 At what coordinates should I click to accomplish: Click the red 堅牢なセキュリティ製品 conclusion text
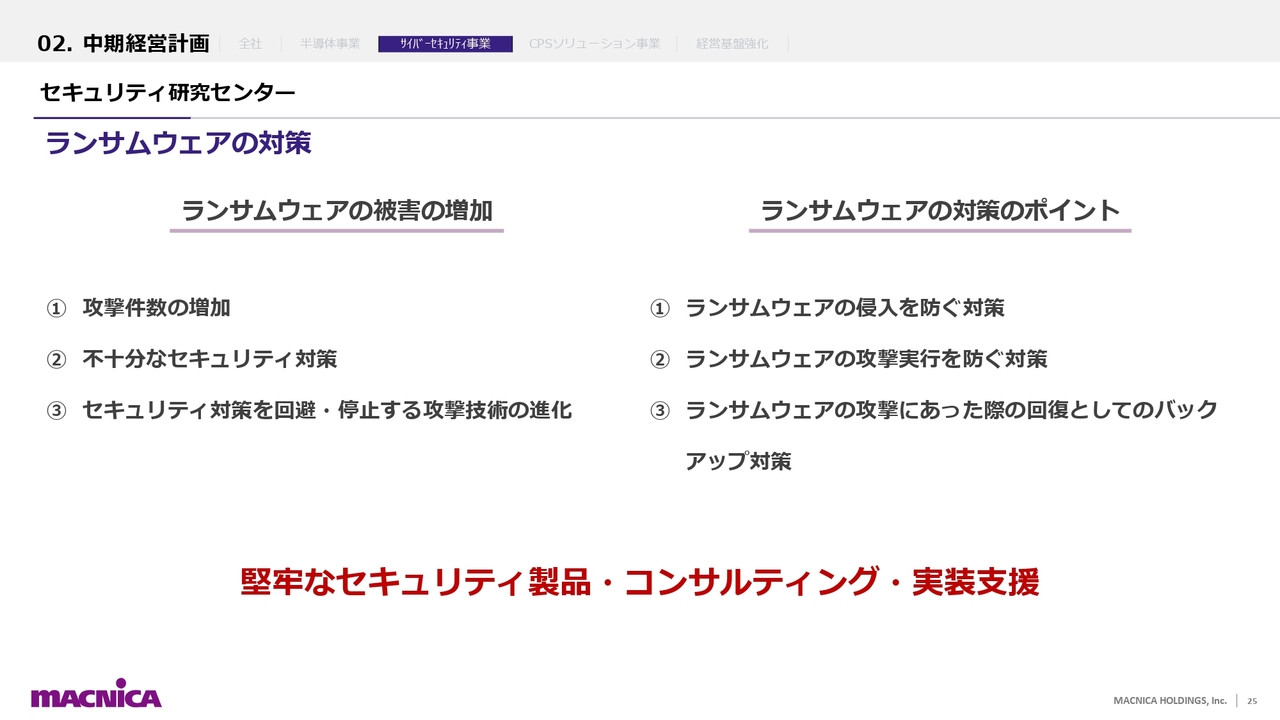point(639,582)
